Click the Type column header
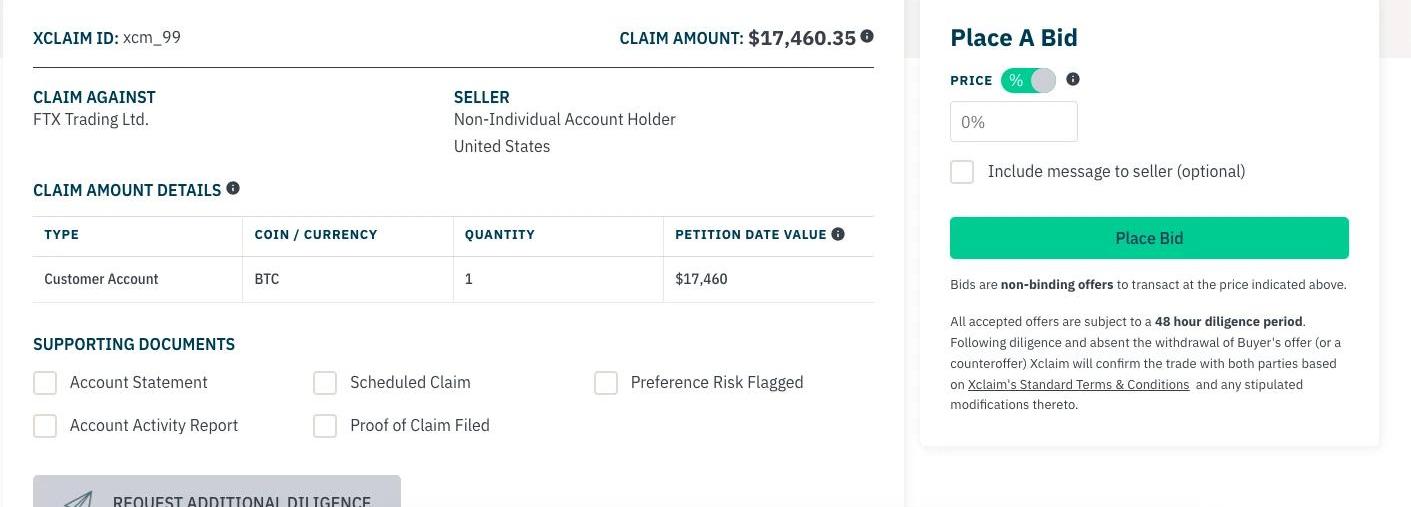1411x507 pixels. [62, 235]
